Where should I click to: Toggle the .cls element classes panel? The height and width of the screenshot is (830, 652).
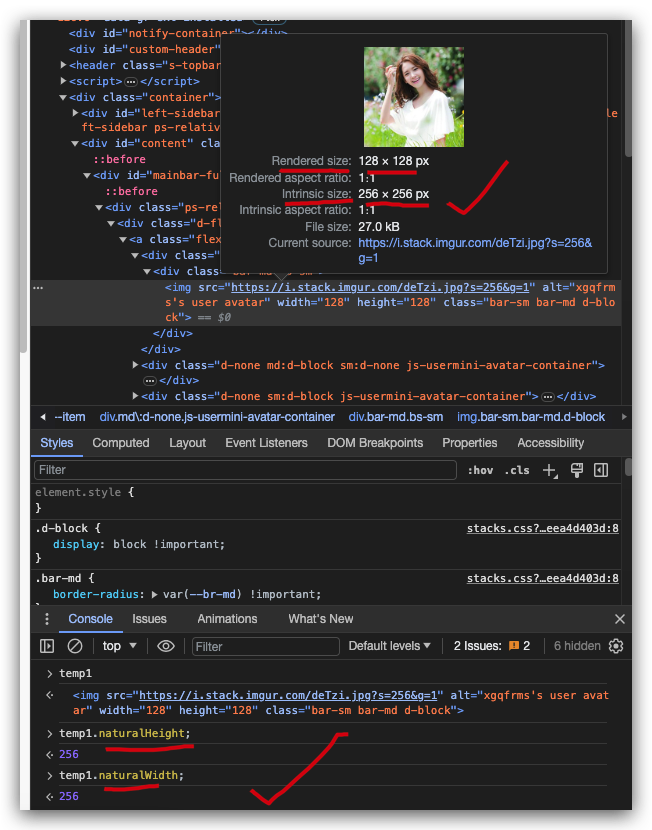click(x=517, y=470)
